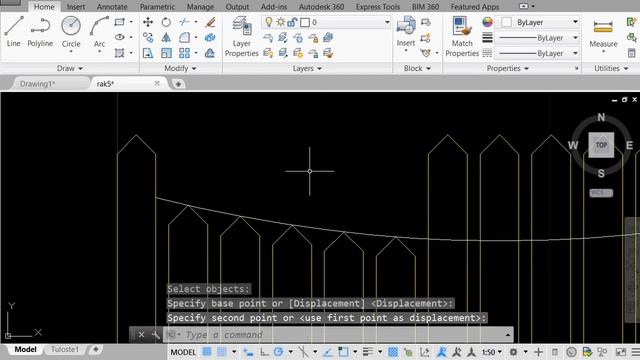640x360 pixels.
Task: Toggle snap mode in status bar
Action: coord(222,351)
